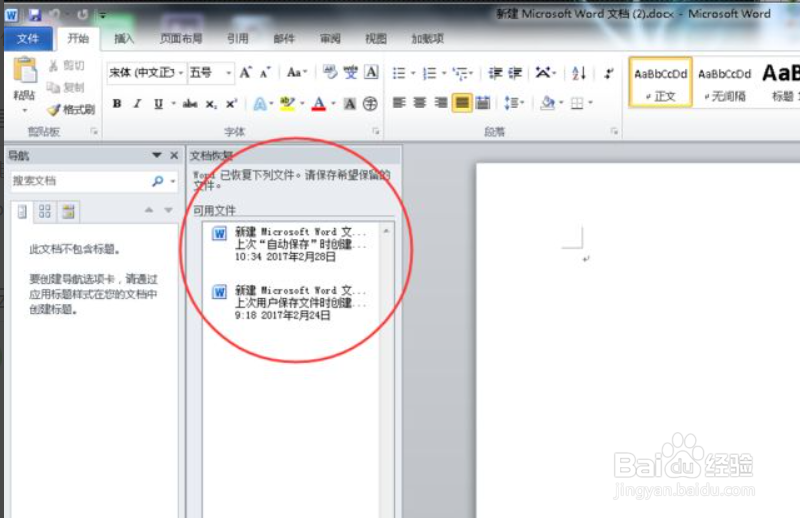Select the Format Painter (格式刷) tool

coord(71,109)
